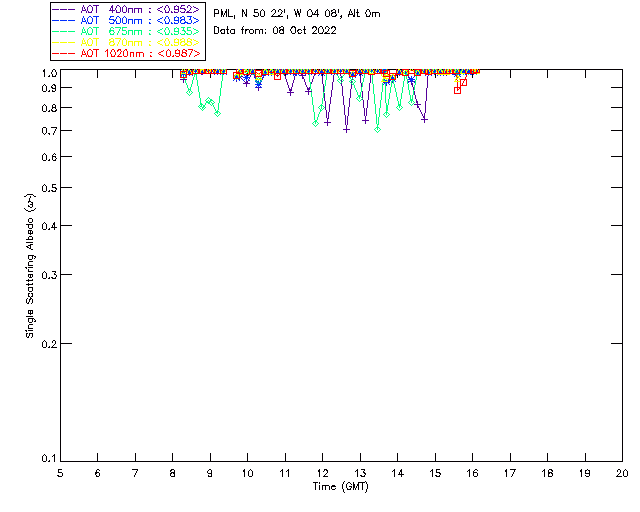Click the AOT 500nm legend entry

(x=126, y=20)
